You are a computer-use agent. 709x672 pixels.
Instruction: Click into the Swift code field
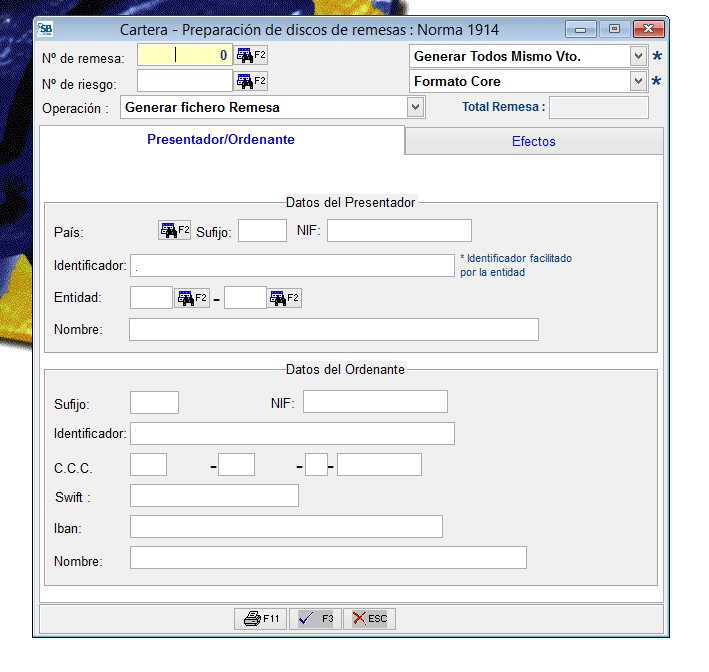coord(214,496)
